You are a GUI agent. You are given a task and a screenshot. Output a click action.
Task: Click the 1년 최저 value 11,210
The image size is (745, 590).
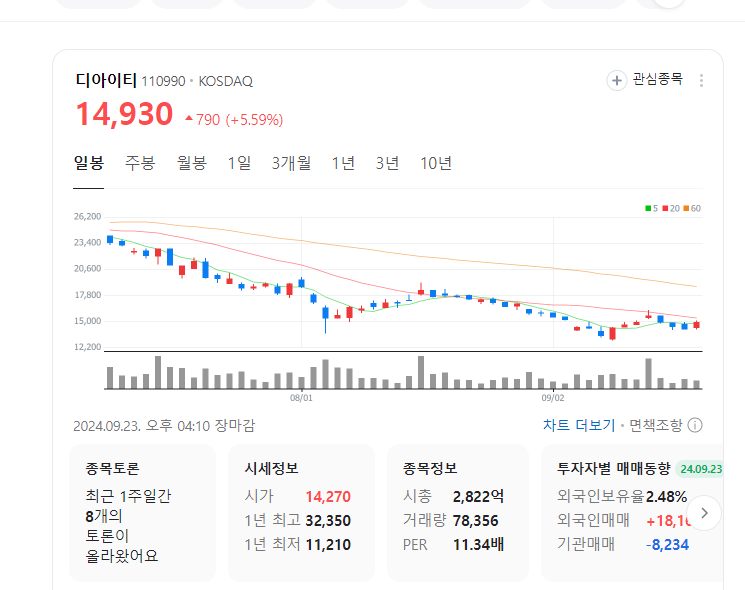328,544
